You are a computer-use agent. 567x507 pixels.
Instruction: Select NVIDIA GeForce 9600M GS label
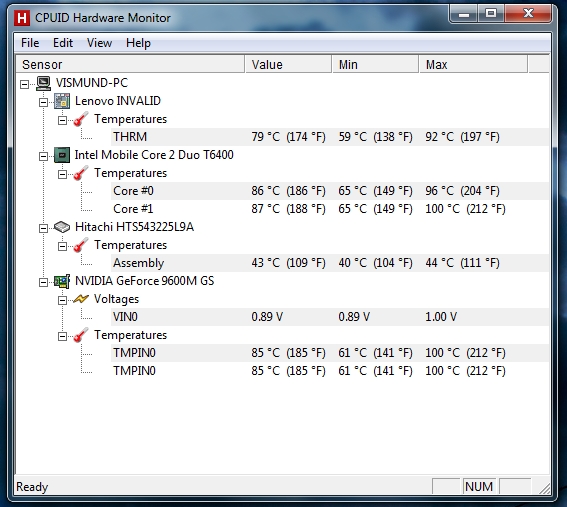(144, 281)
